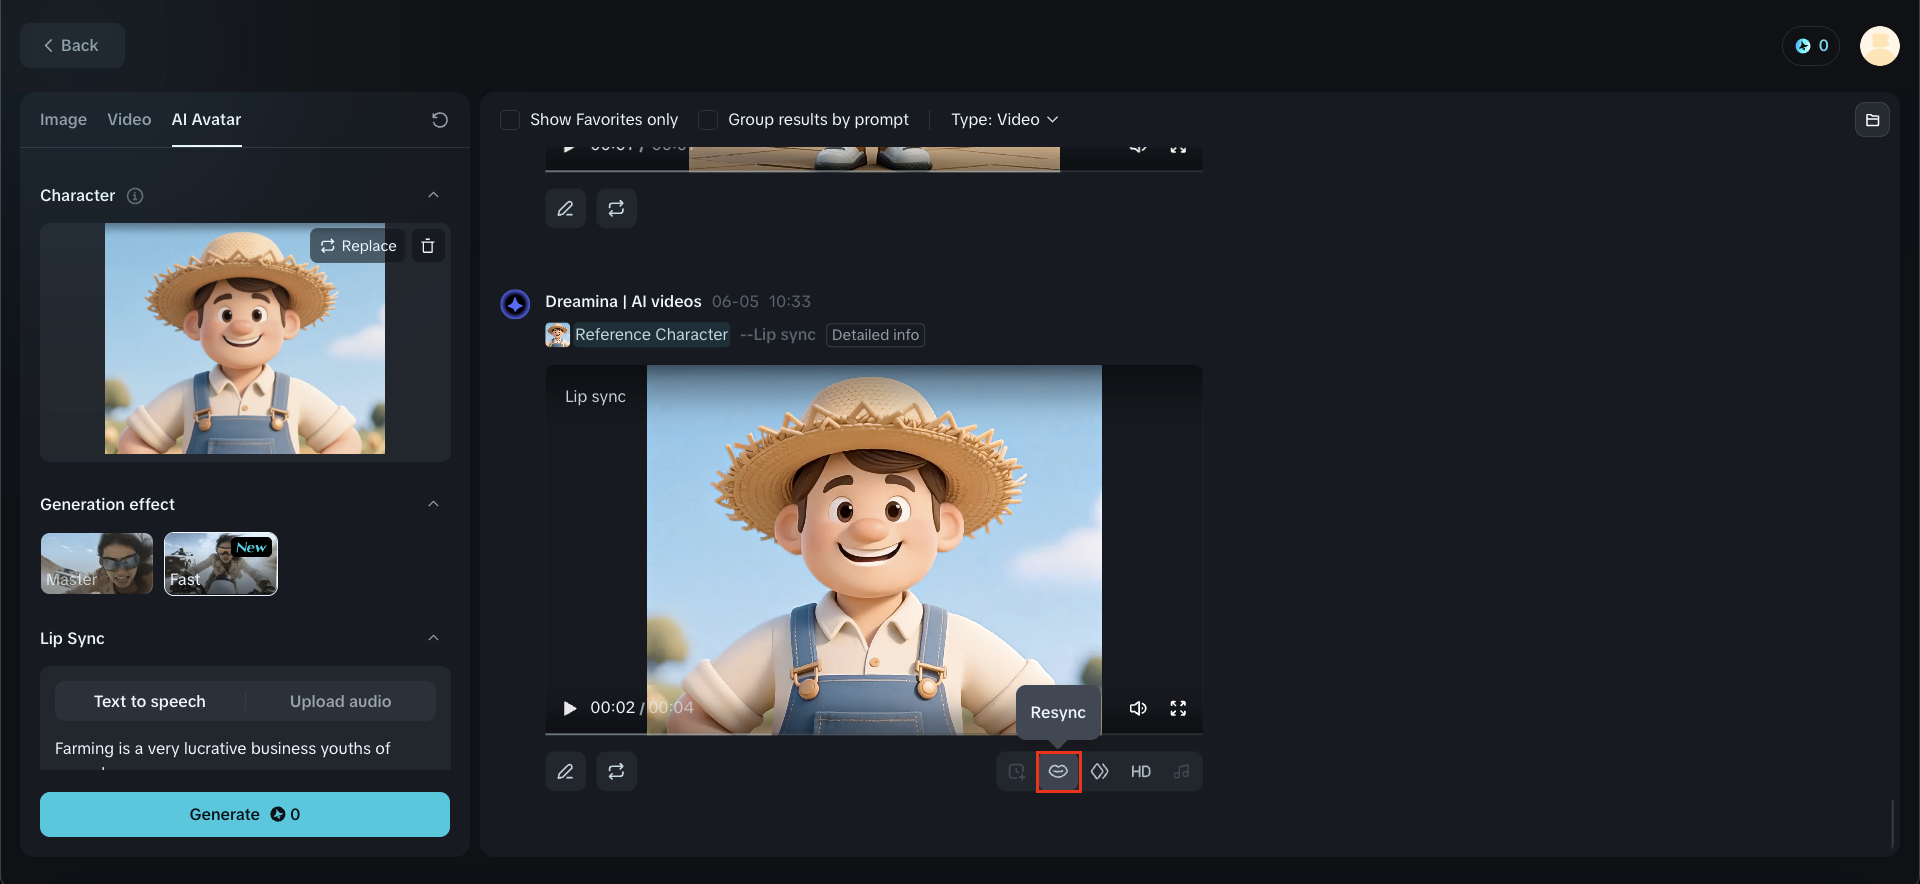Click the "06-05" date text
The height and width of the screenshot is (884, 1920).
[735, 302]
